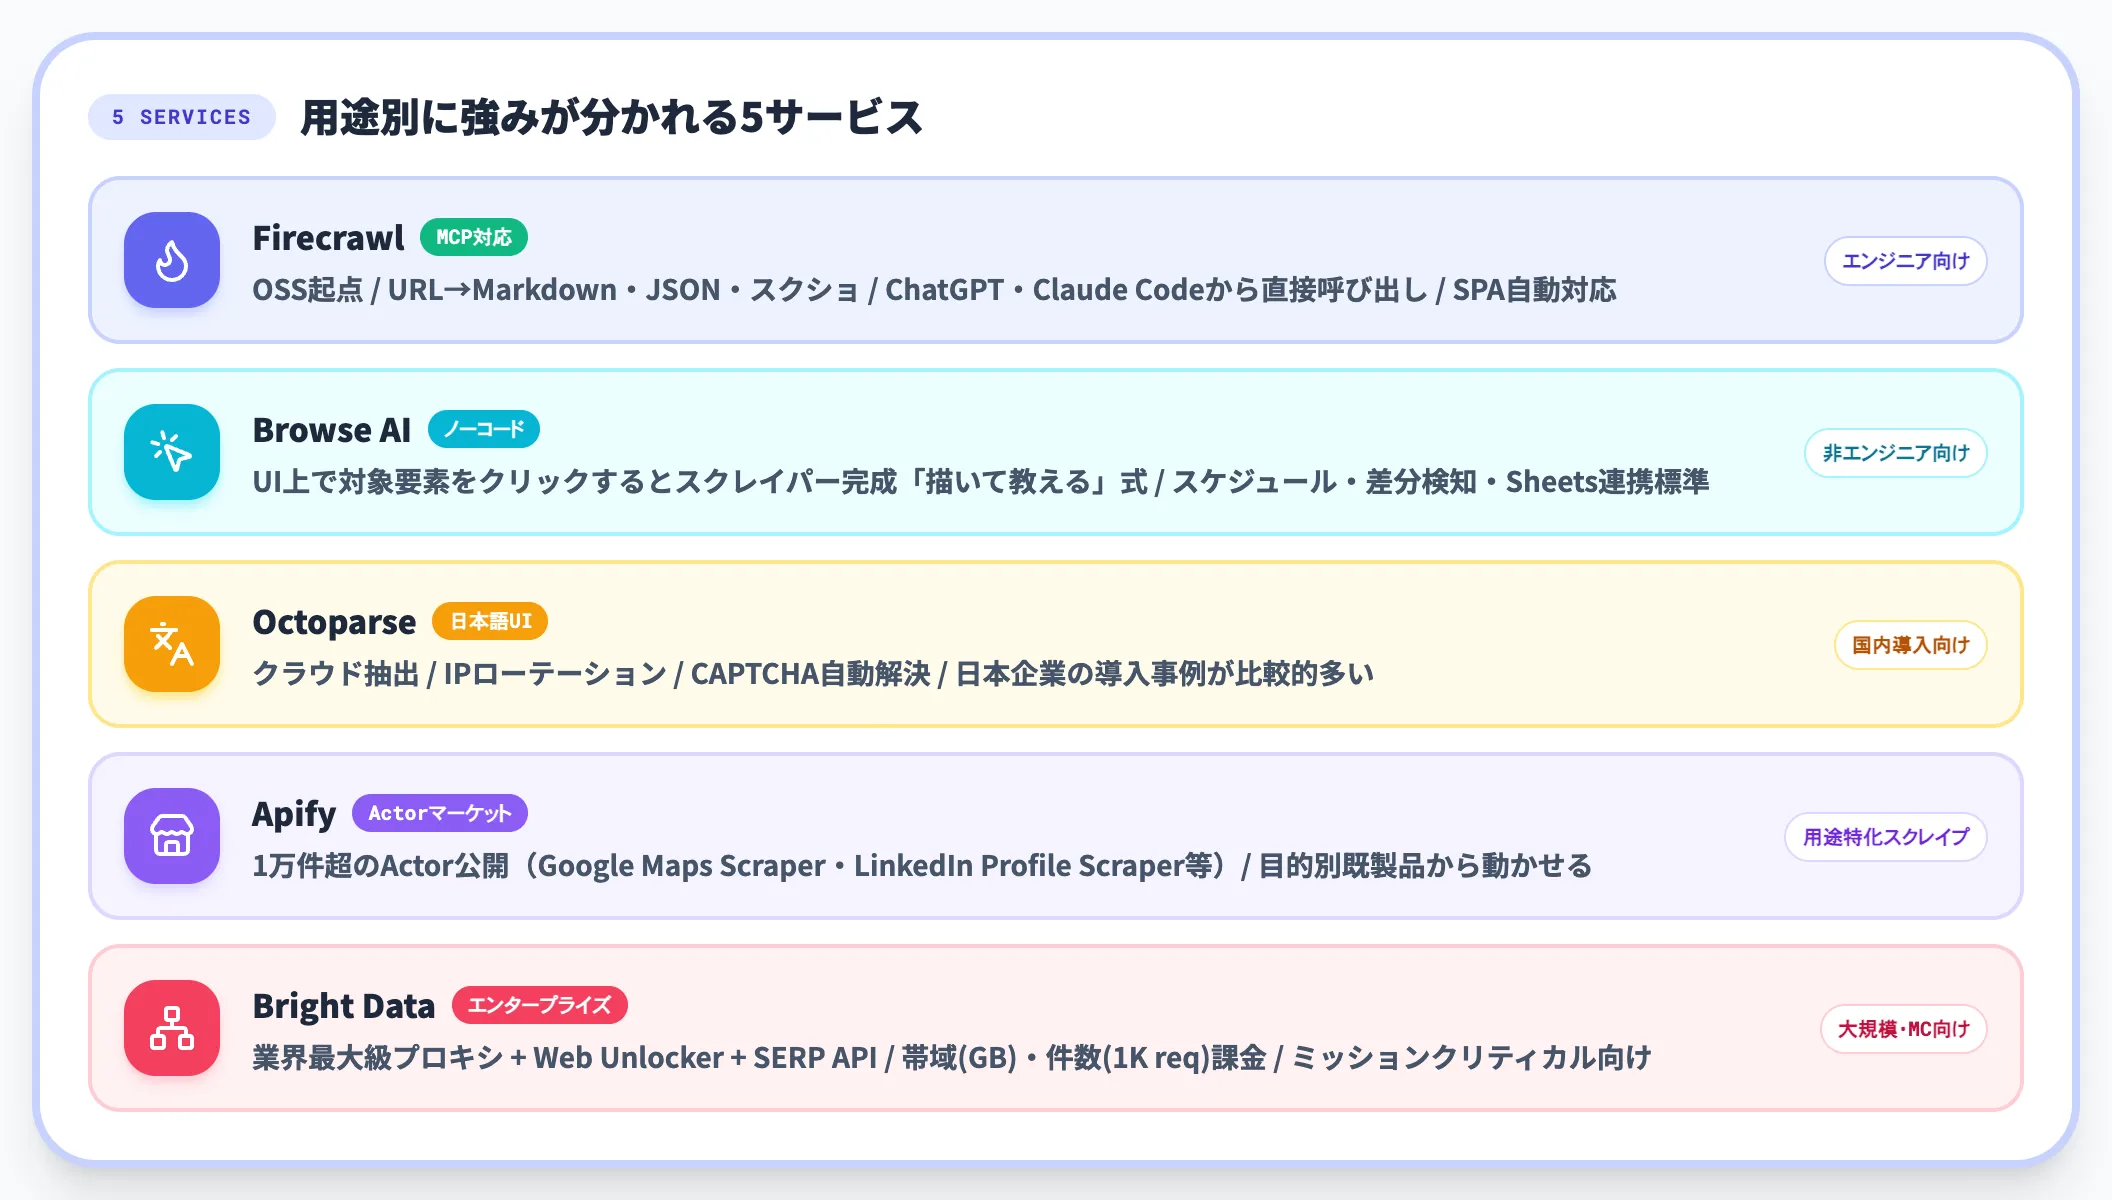Screen dimensions: 2112x1200
Task: Click the Apify service name
Action: (x=294, y=814)
